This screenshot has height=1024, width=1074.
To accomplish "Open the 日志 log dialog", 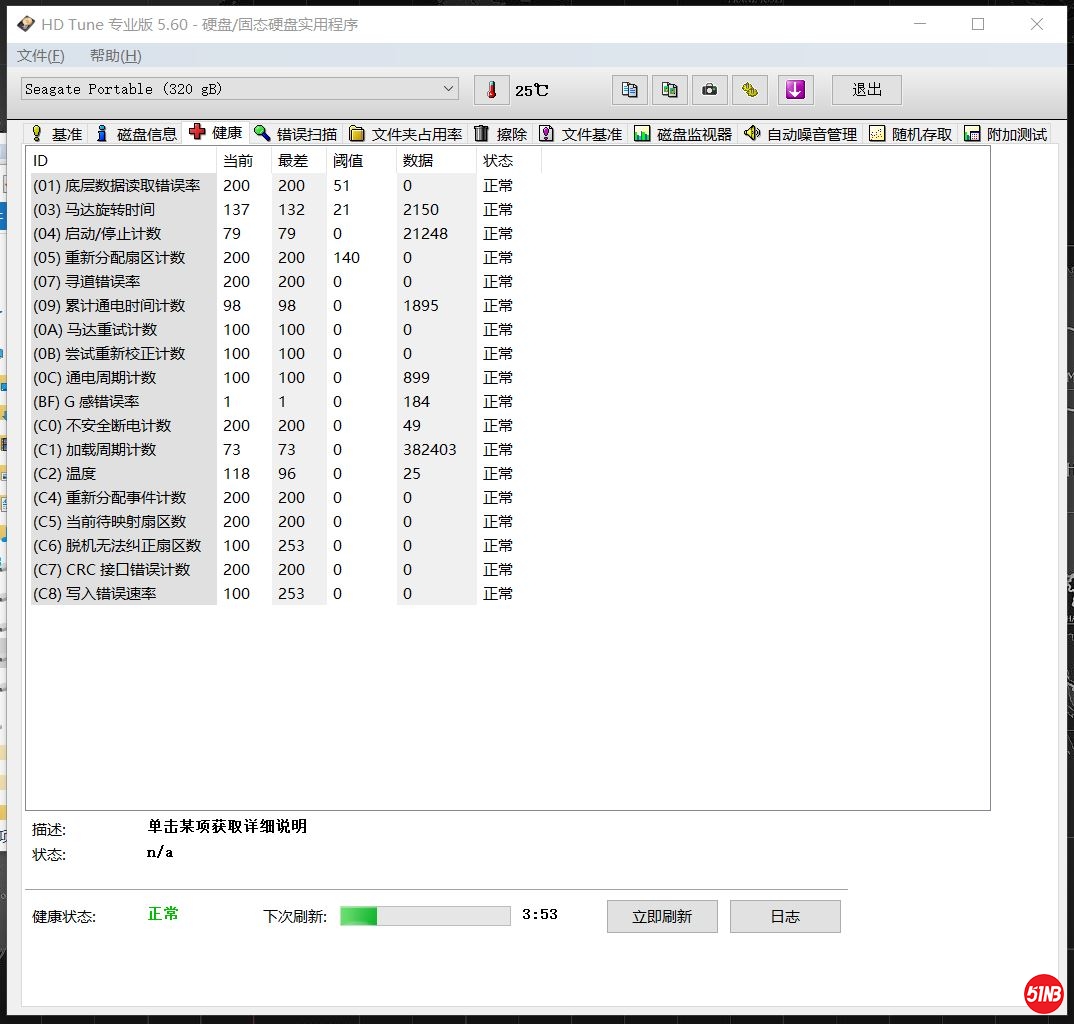I will tap(785, 915).
